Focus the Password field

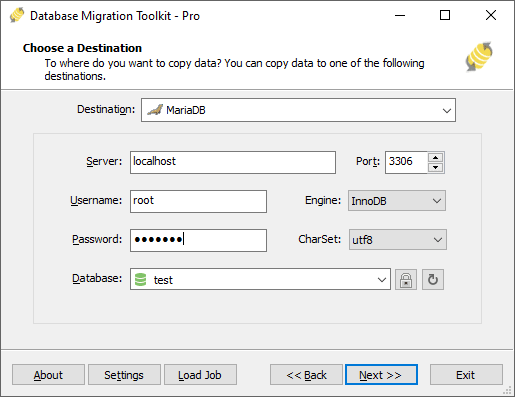(198, 240)
